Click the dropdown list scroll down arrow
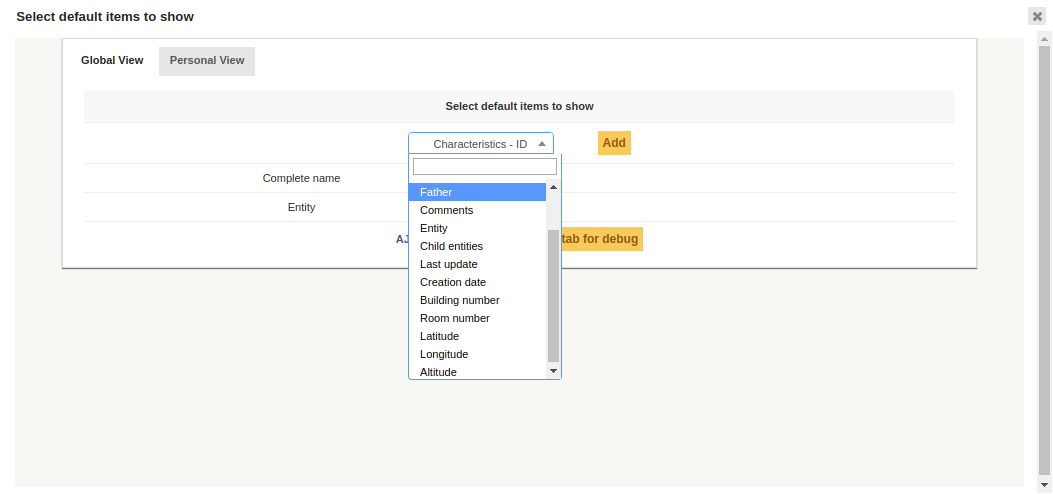Image resolution: width=1053 pixels, height=494 pixels. (553, 370)
